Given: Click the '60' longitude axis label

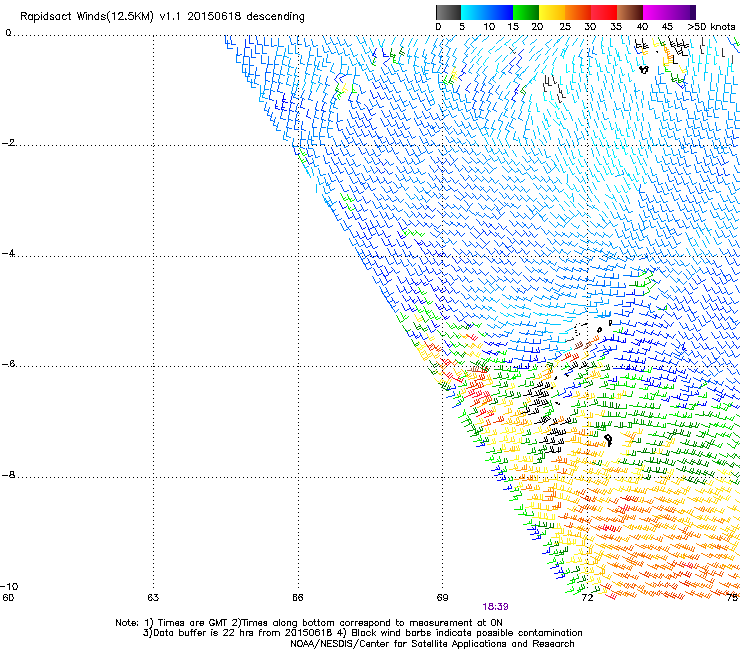Looking at the screenshot, I should coord(8,598).
